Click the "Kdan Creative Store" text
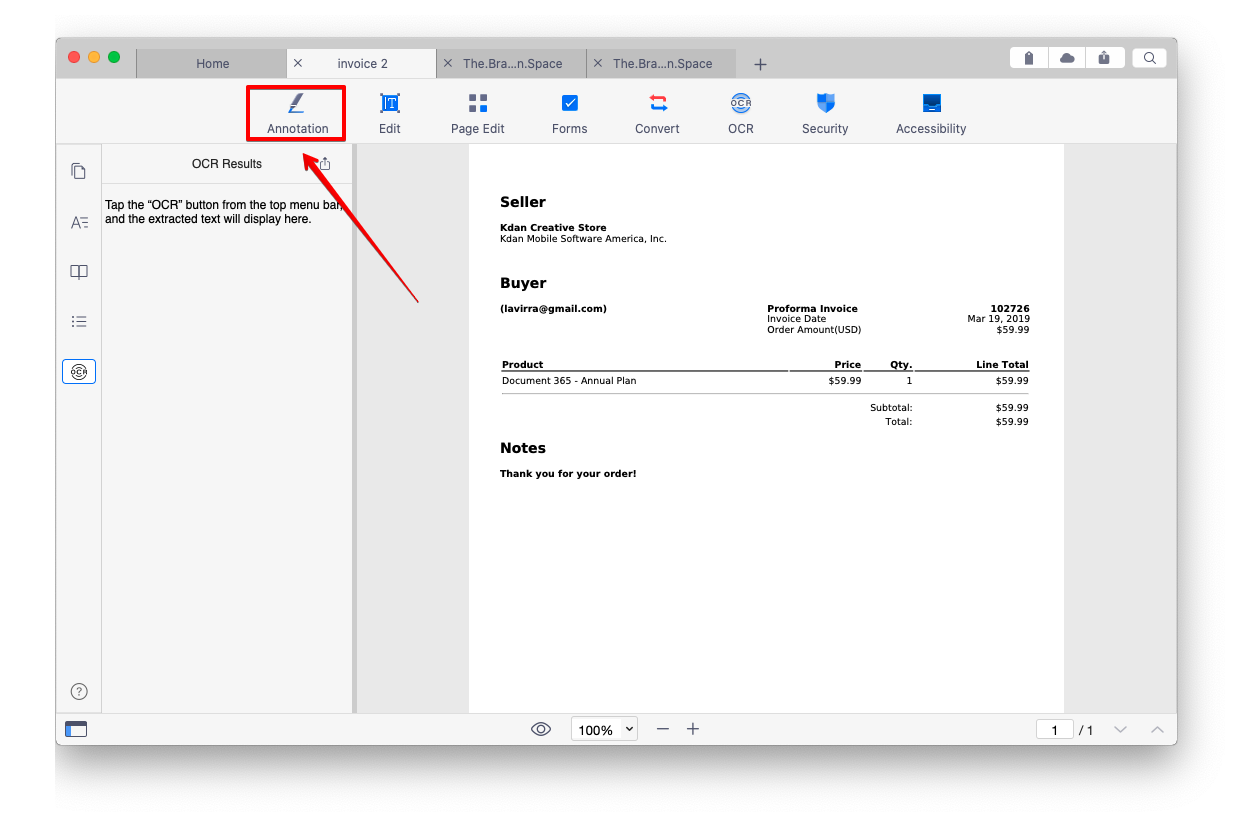Image resolution: width=1233 pixels, height=819 pixels. click(x=553, y=228)
